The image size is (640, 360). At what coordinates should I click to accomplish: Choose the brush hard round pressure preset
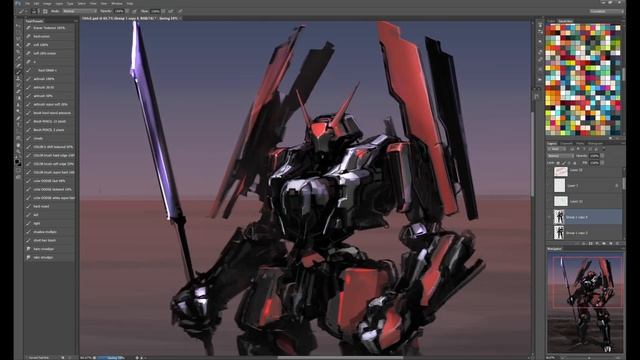click(x=50, y=113)
